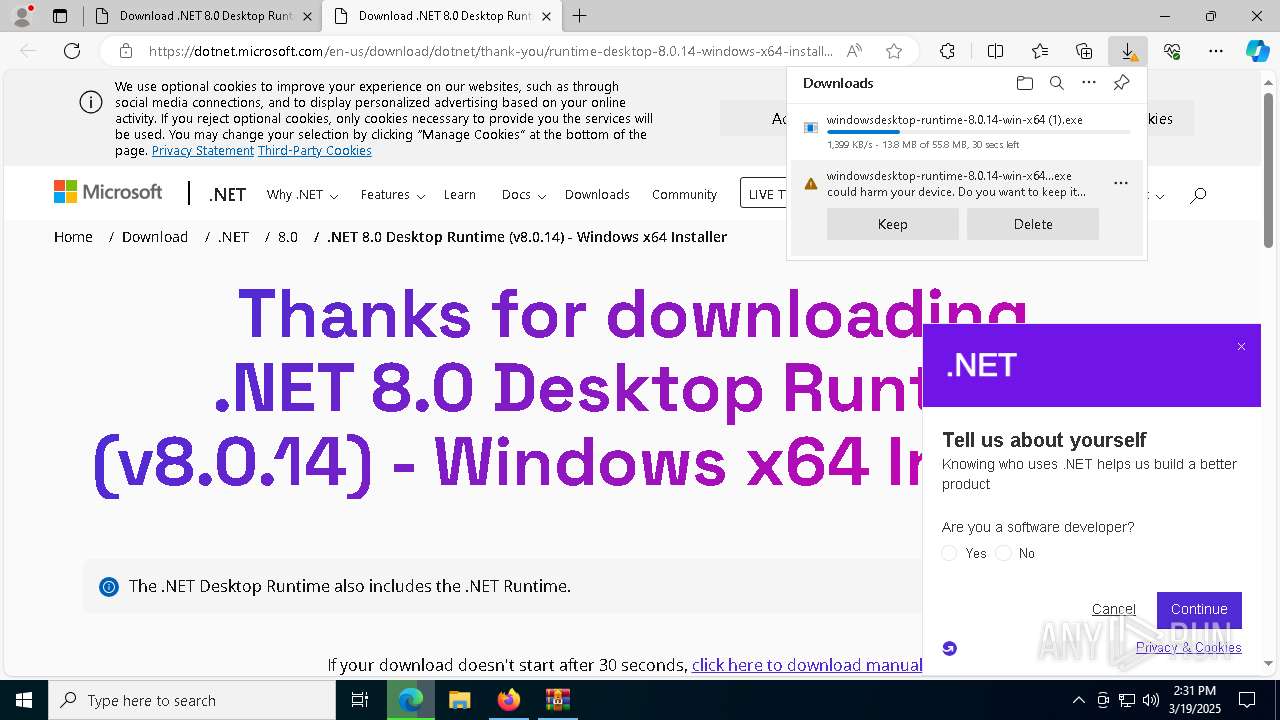1280x720 pixels.
Task: Go to Download breadcrumb
Action: pyautogui.click(x=155, y=237)
